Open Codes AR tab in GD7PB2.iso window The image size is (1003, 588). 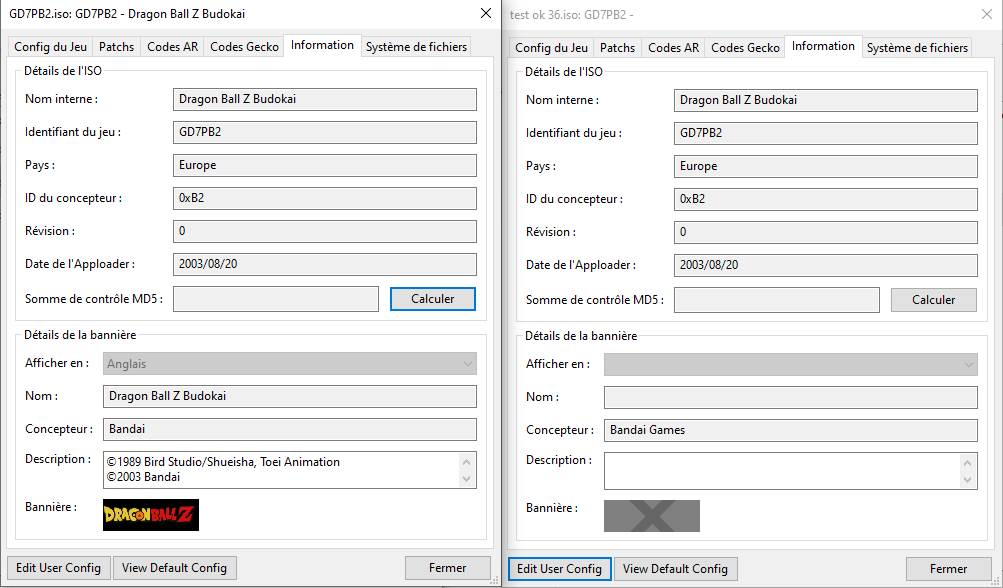click(172, 47)
